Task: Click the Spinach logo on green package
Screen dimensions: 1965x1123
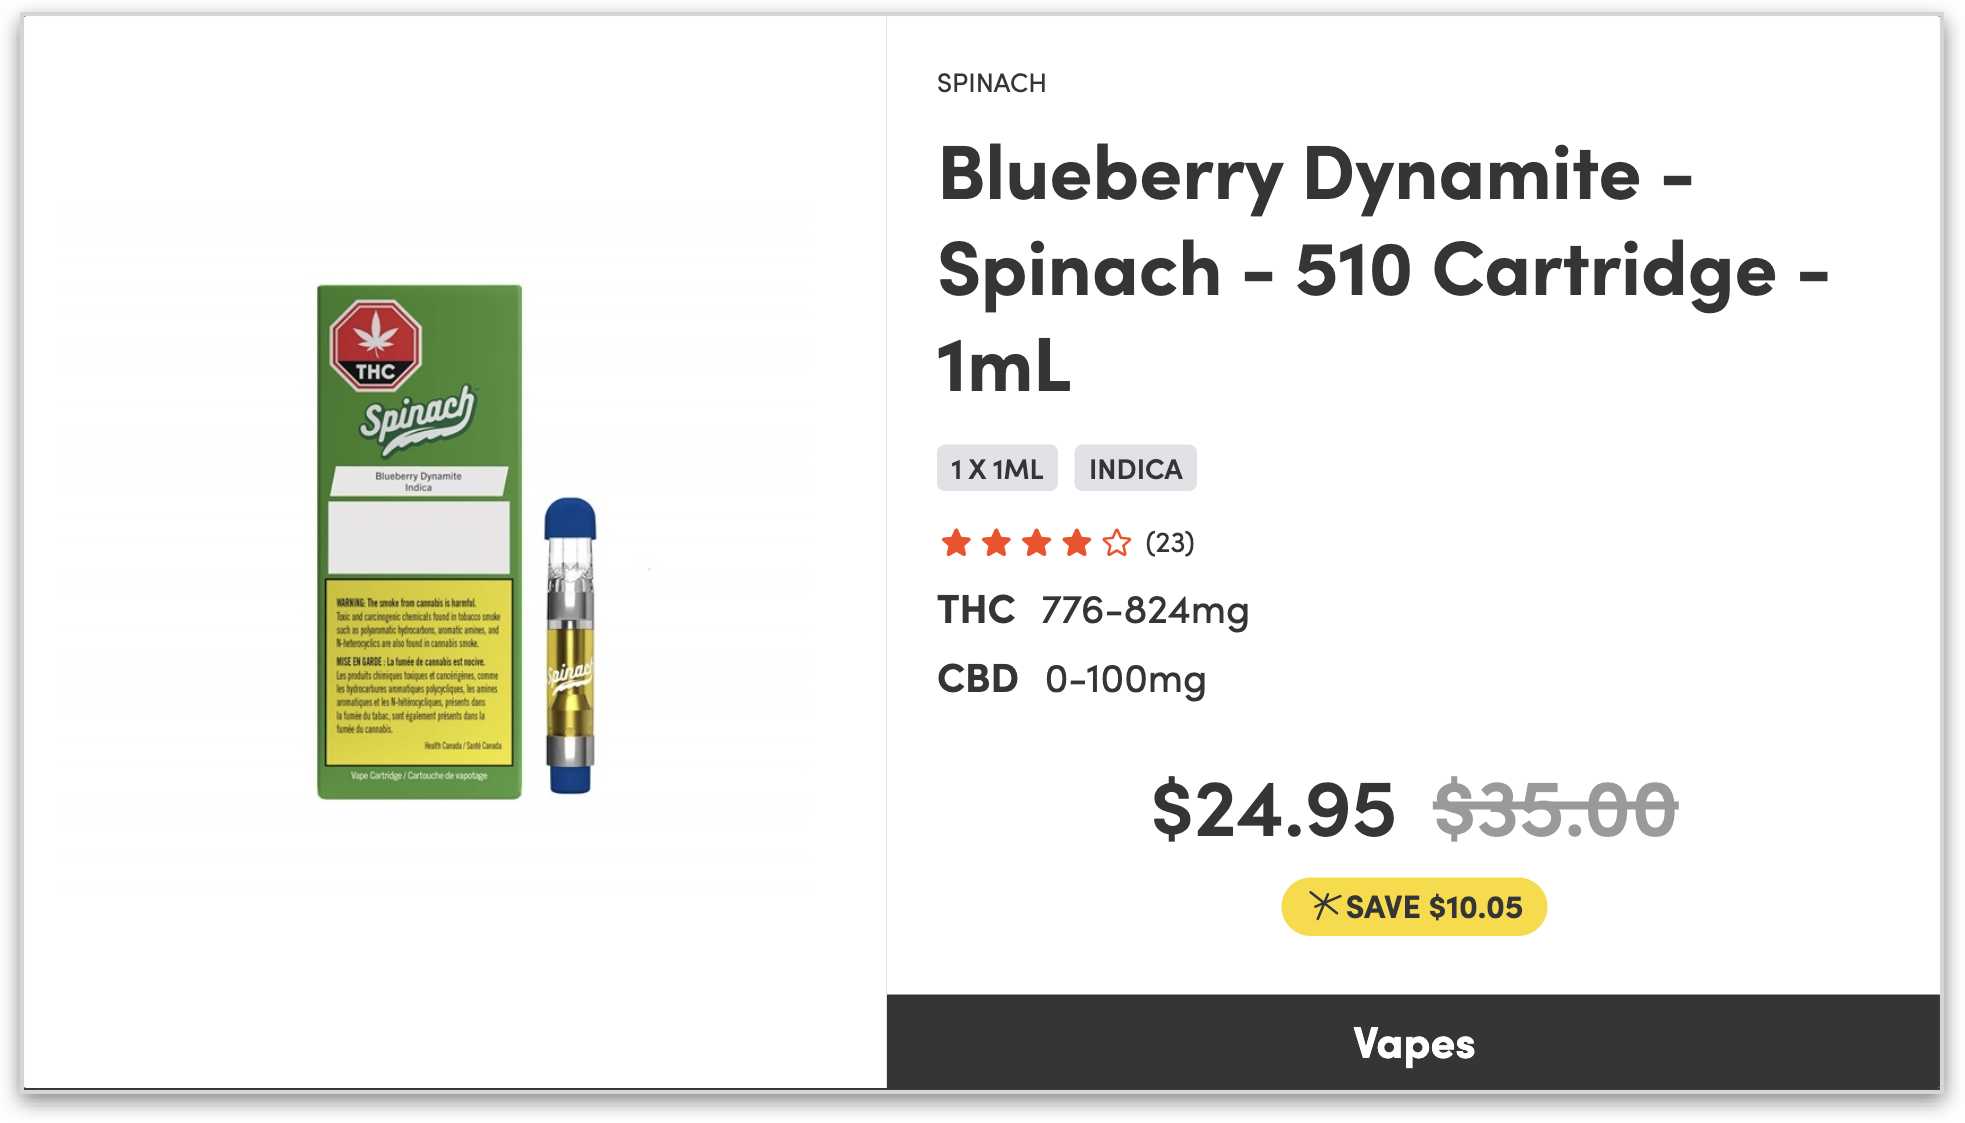Action: (418, 420)
